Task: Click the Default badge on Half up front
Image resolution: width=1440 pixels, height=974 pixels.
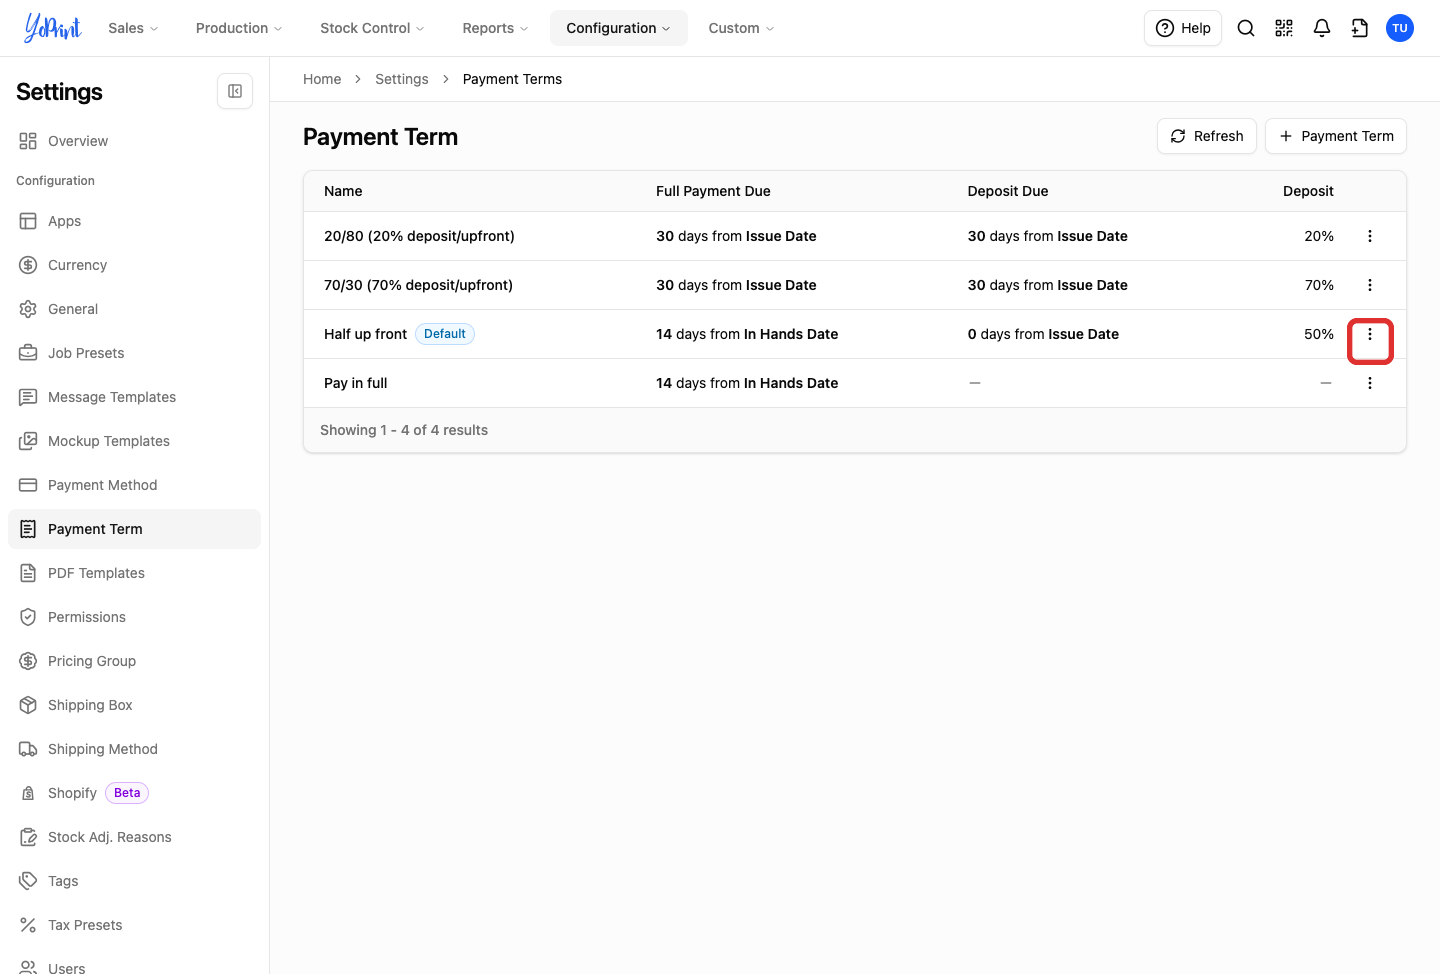Action: click(445, 334)
